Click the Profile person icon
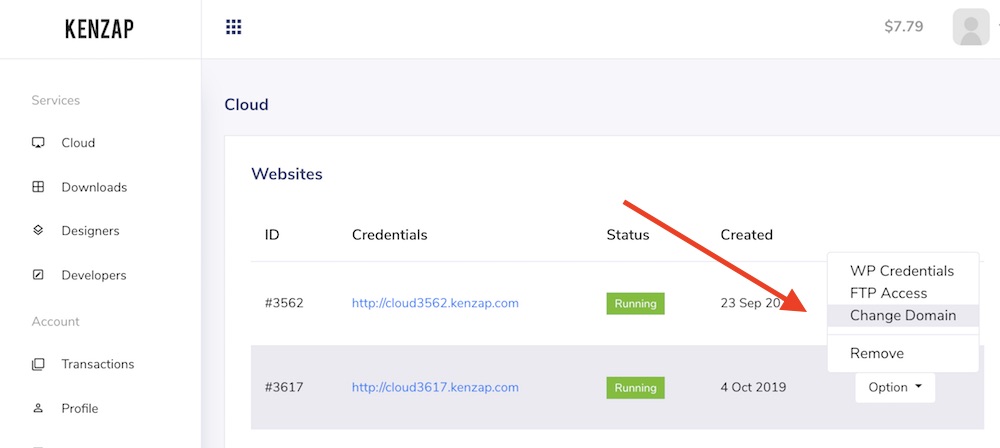 coord(38,408)
